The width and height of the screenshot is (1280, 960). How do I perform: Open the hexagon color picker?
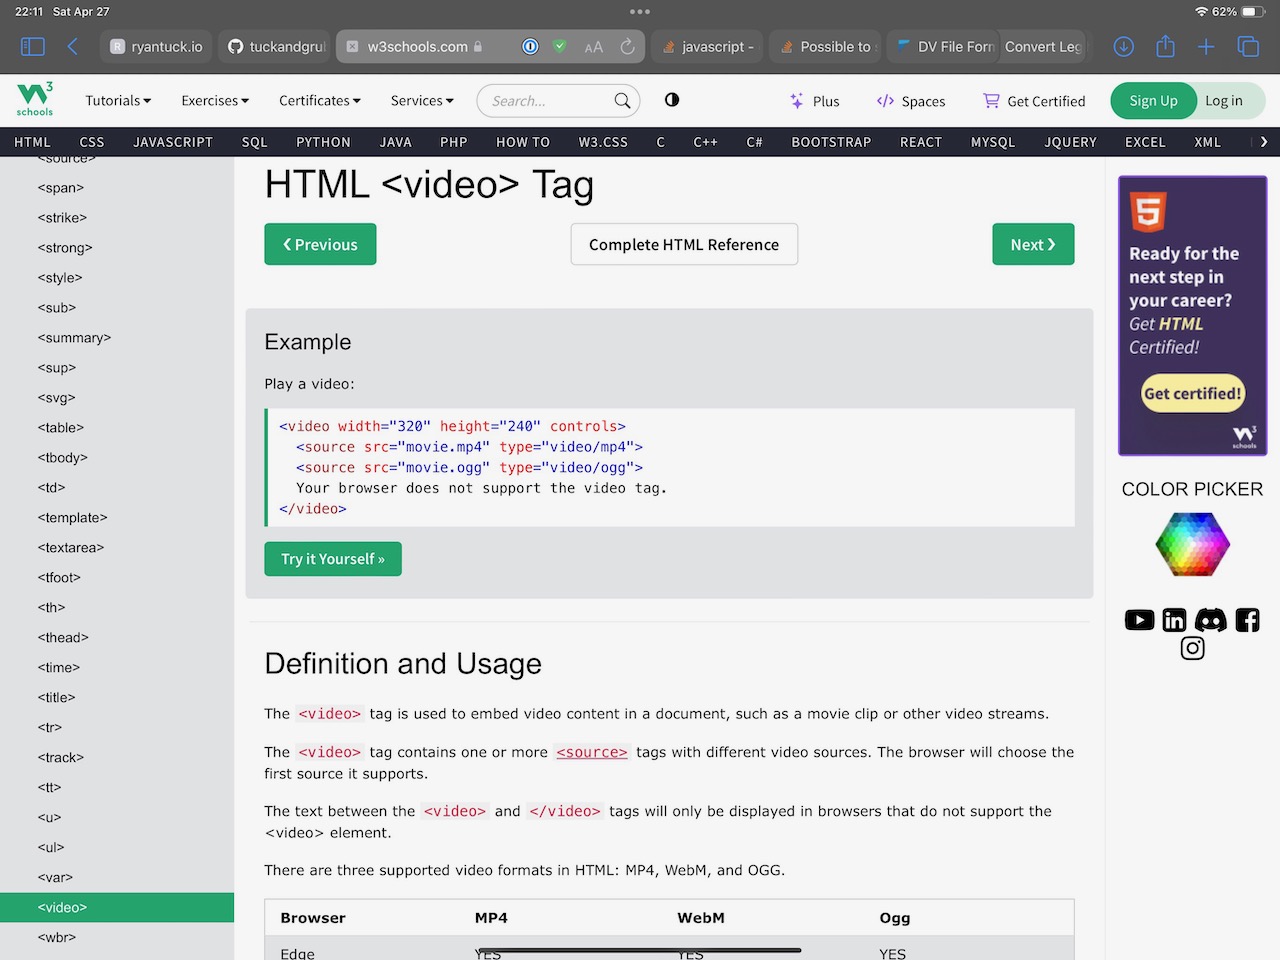pyautogui.click(x=1192, y=544)
